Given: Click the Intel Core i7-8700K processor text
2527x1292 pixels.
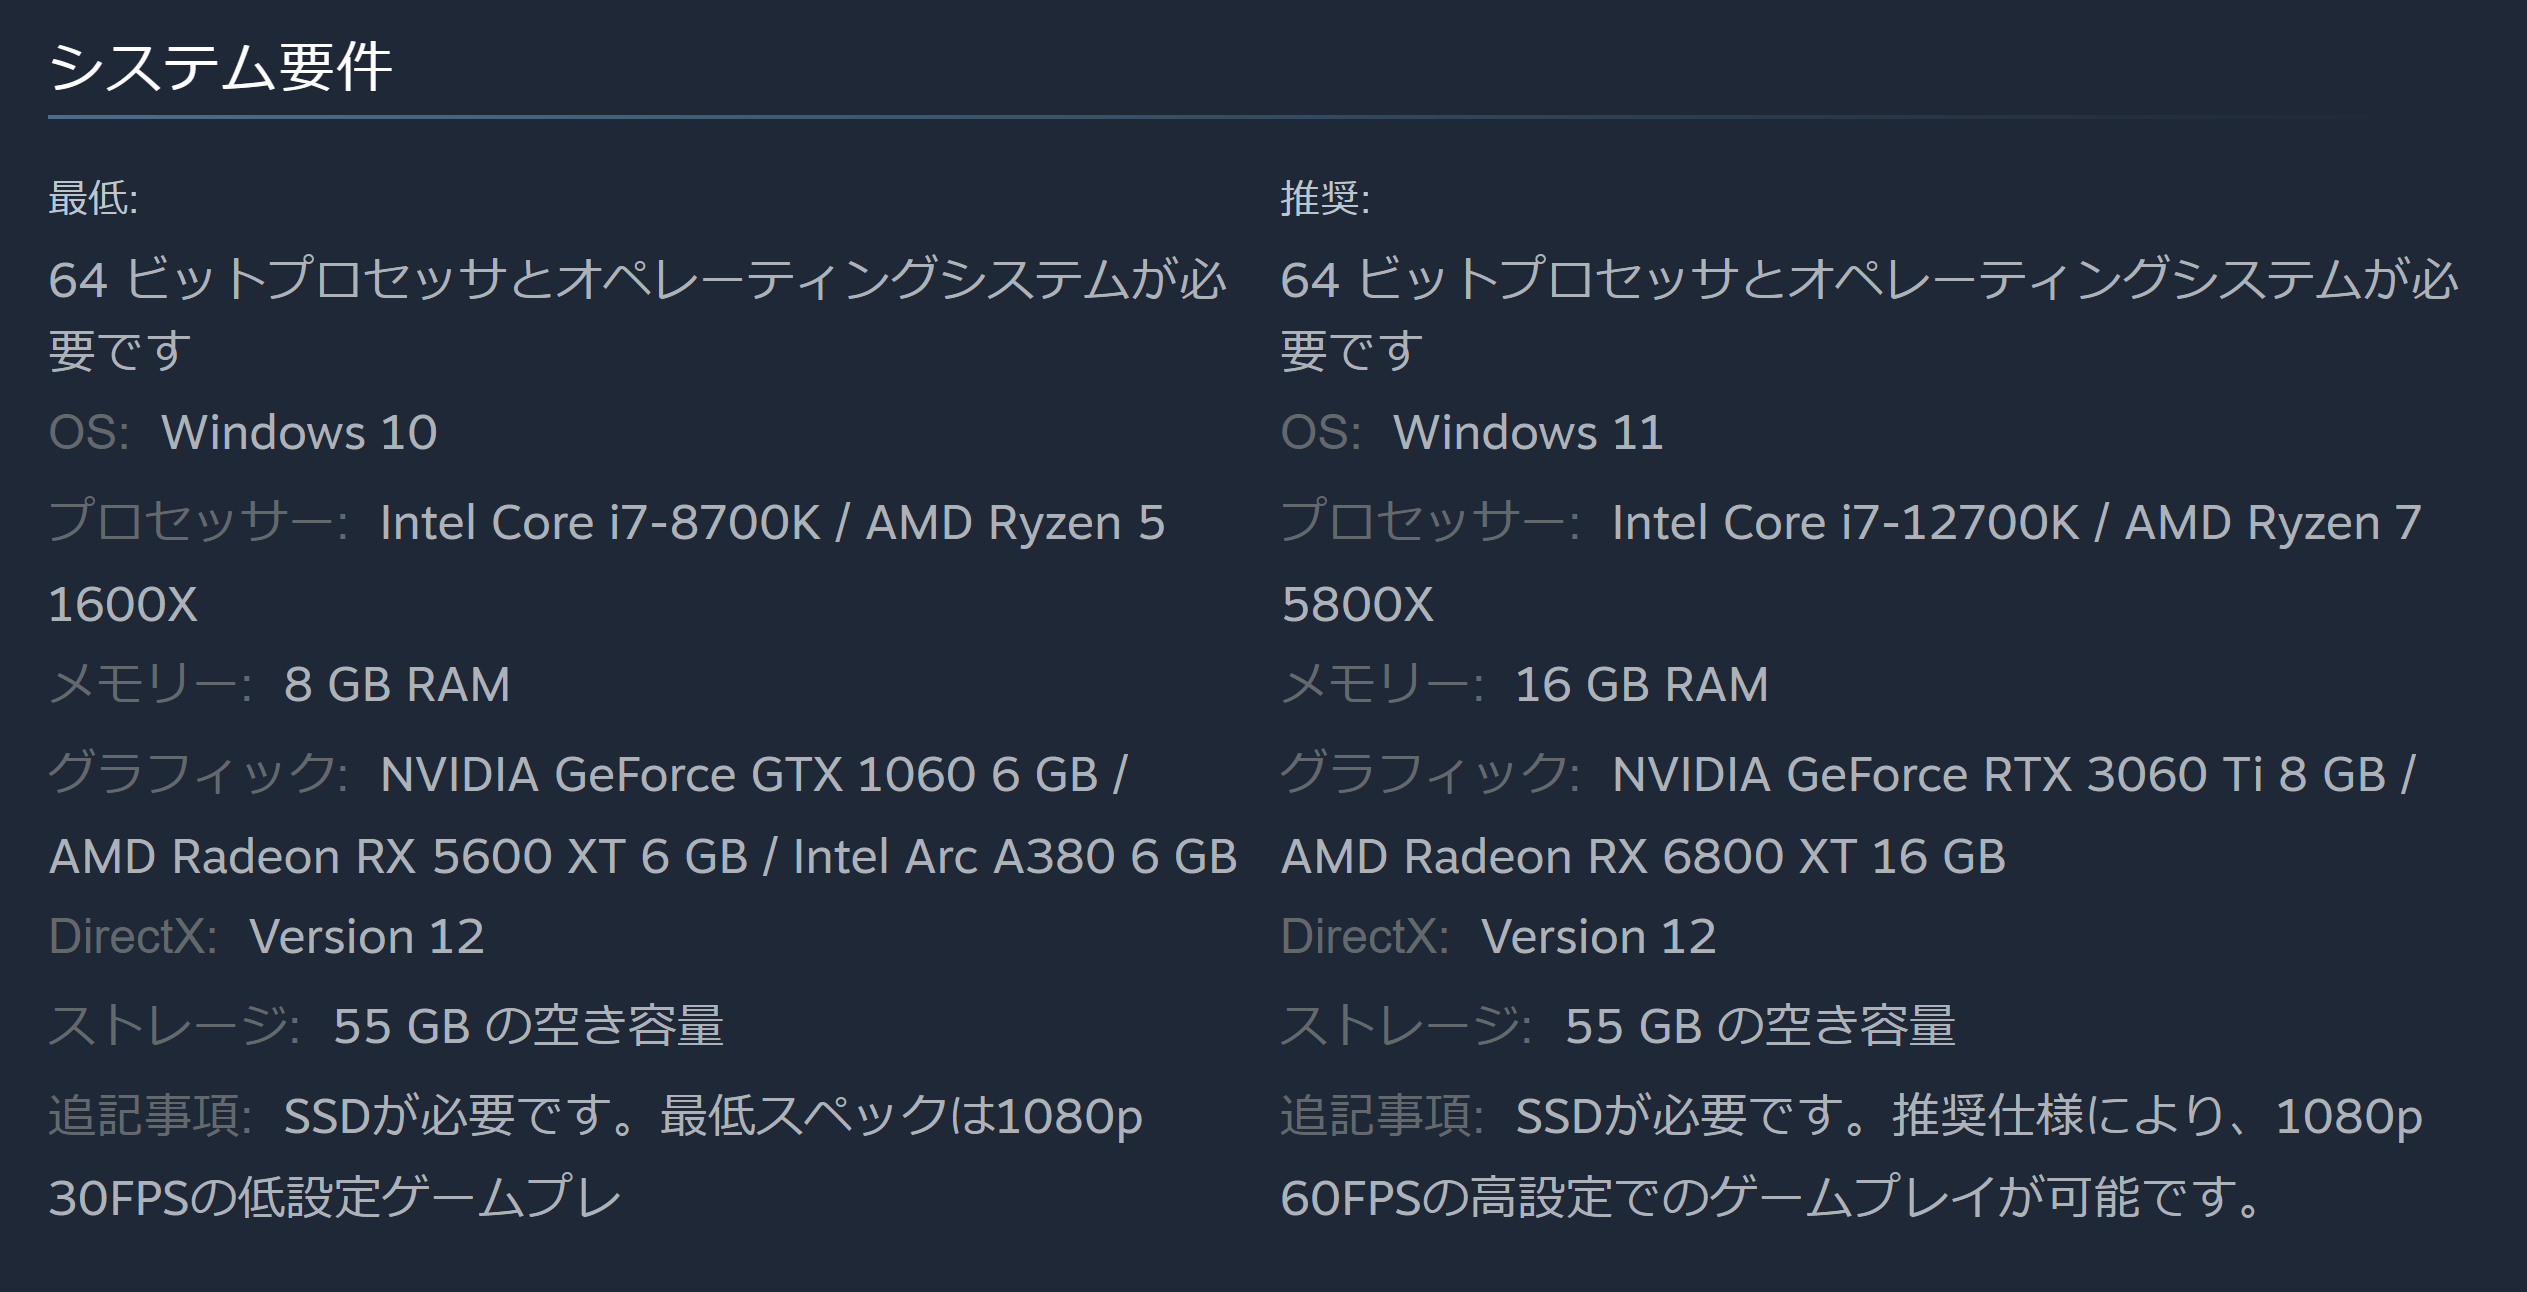Looking at the screenshot, I should tap(600, 523).
